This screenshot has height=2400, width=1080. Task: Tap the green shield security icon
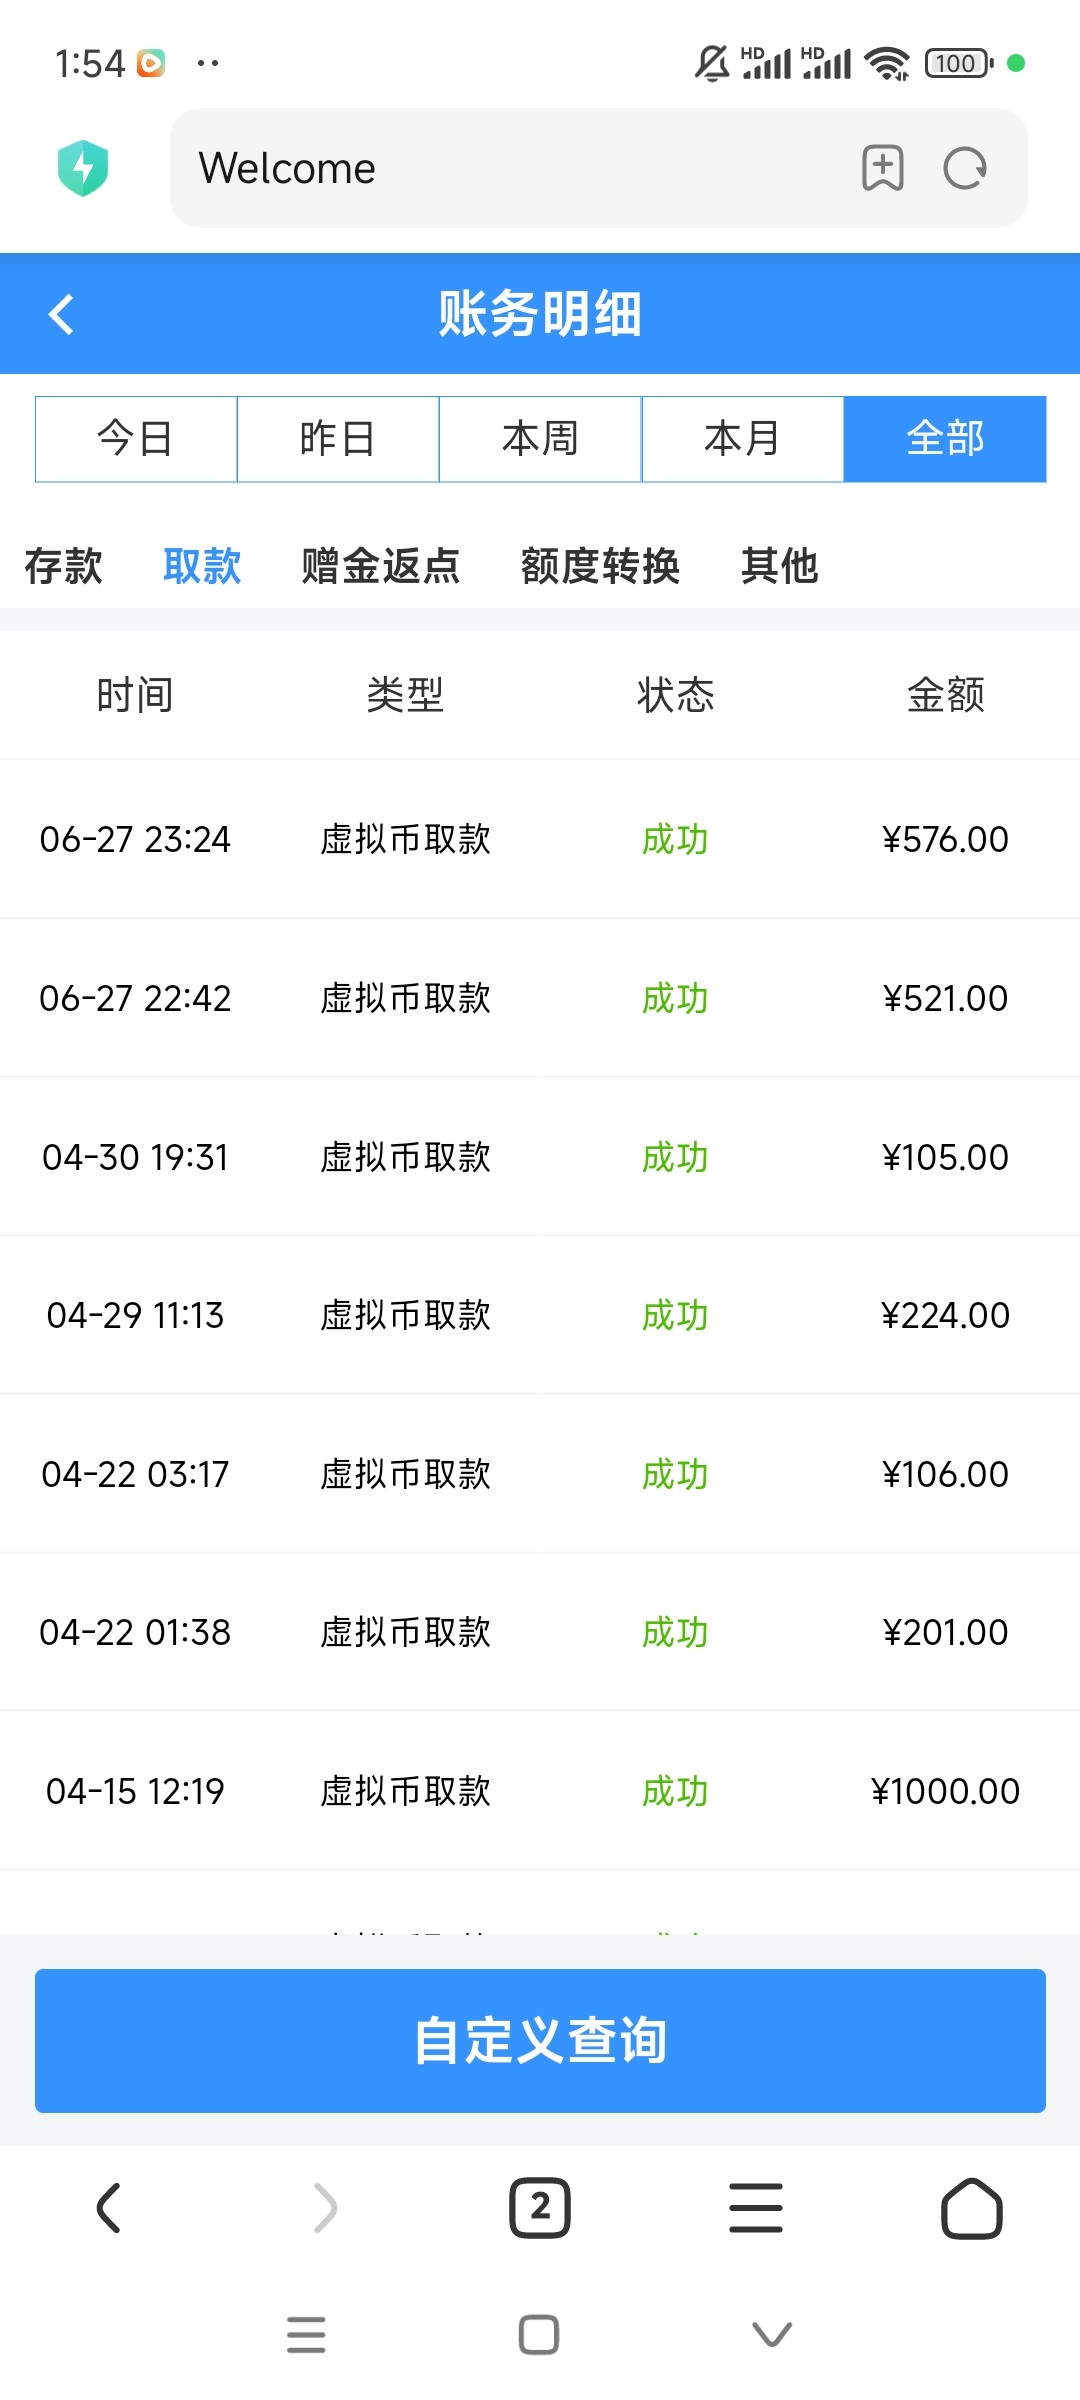tap(83, 168)
